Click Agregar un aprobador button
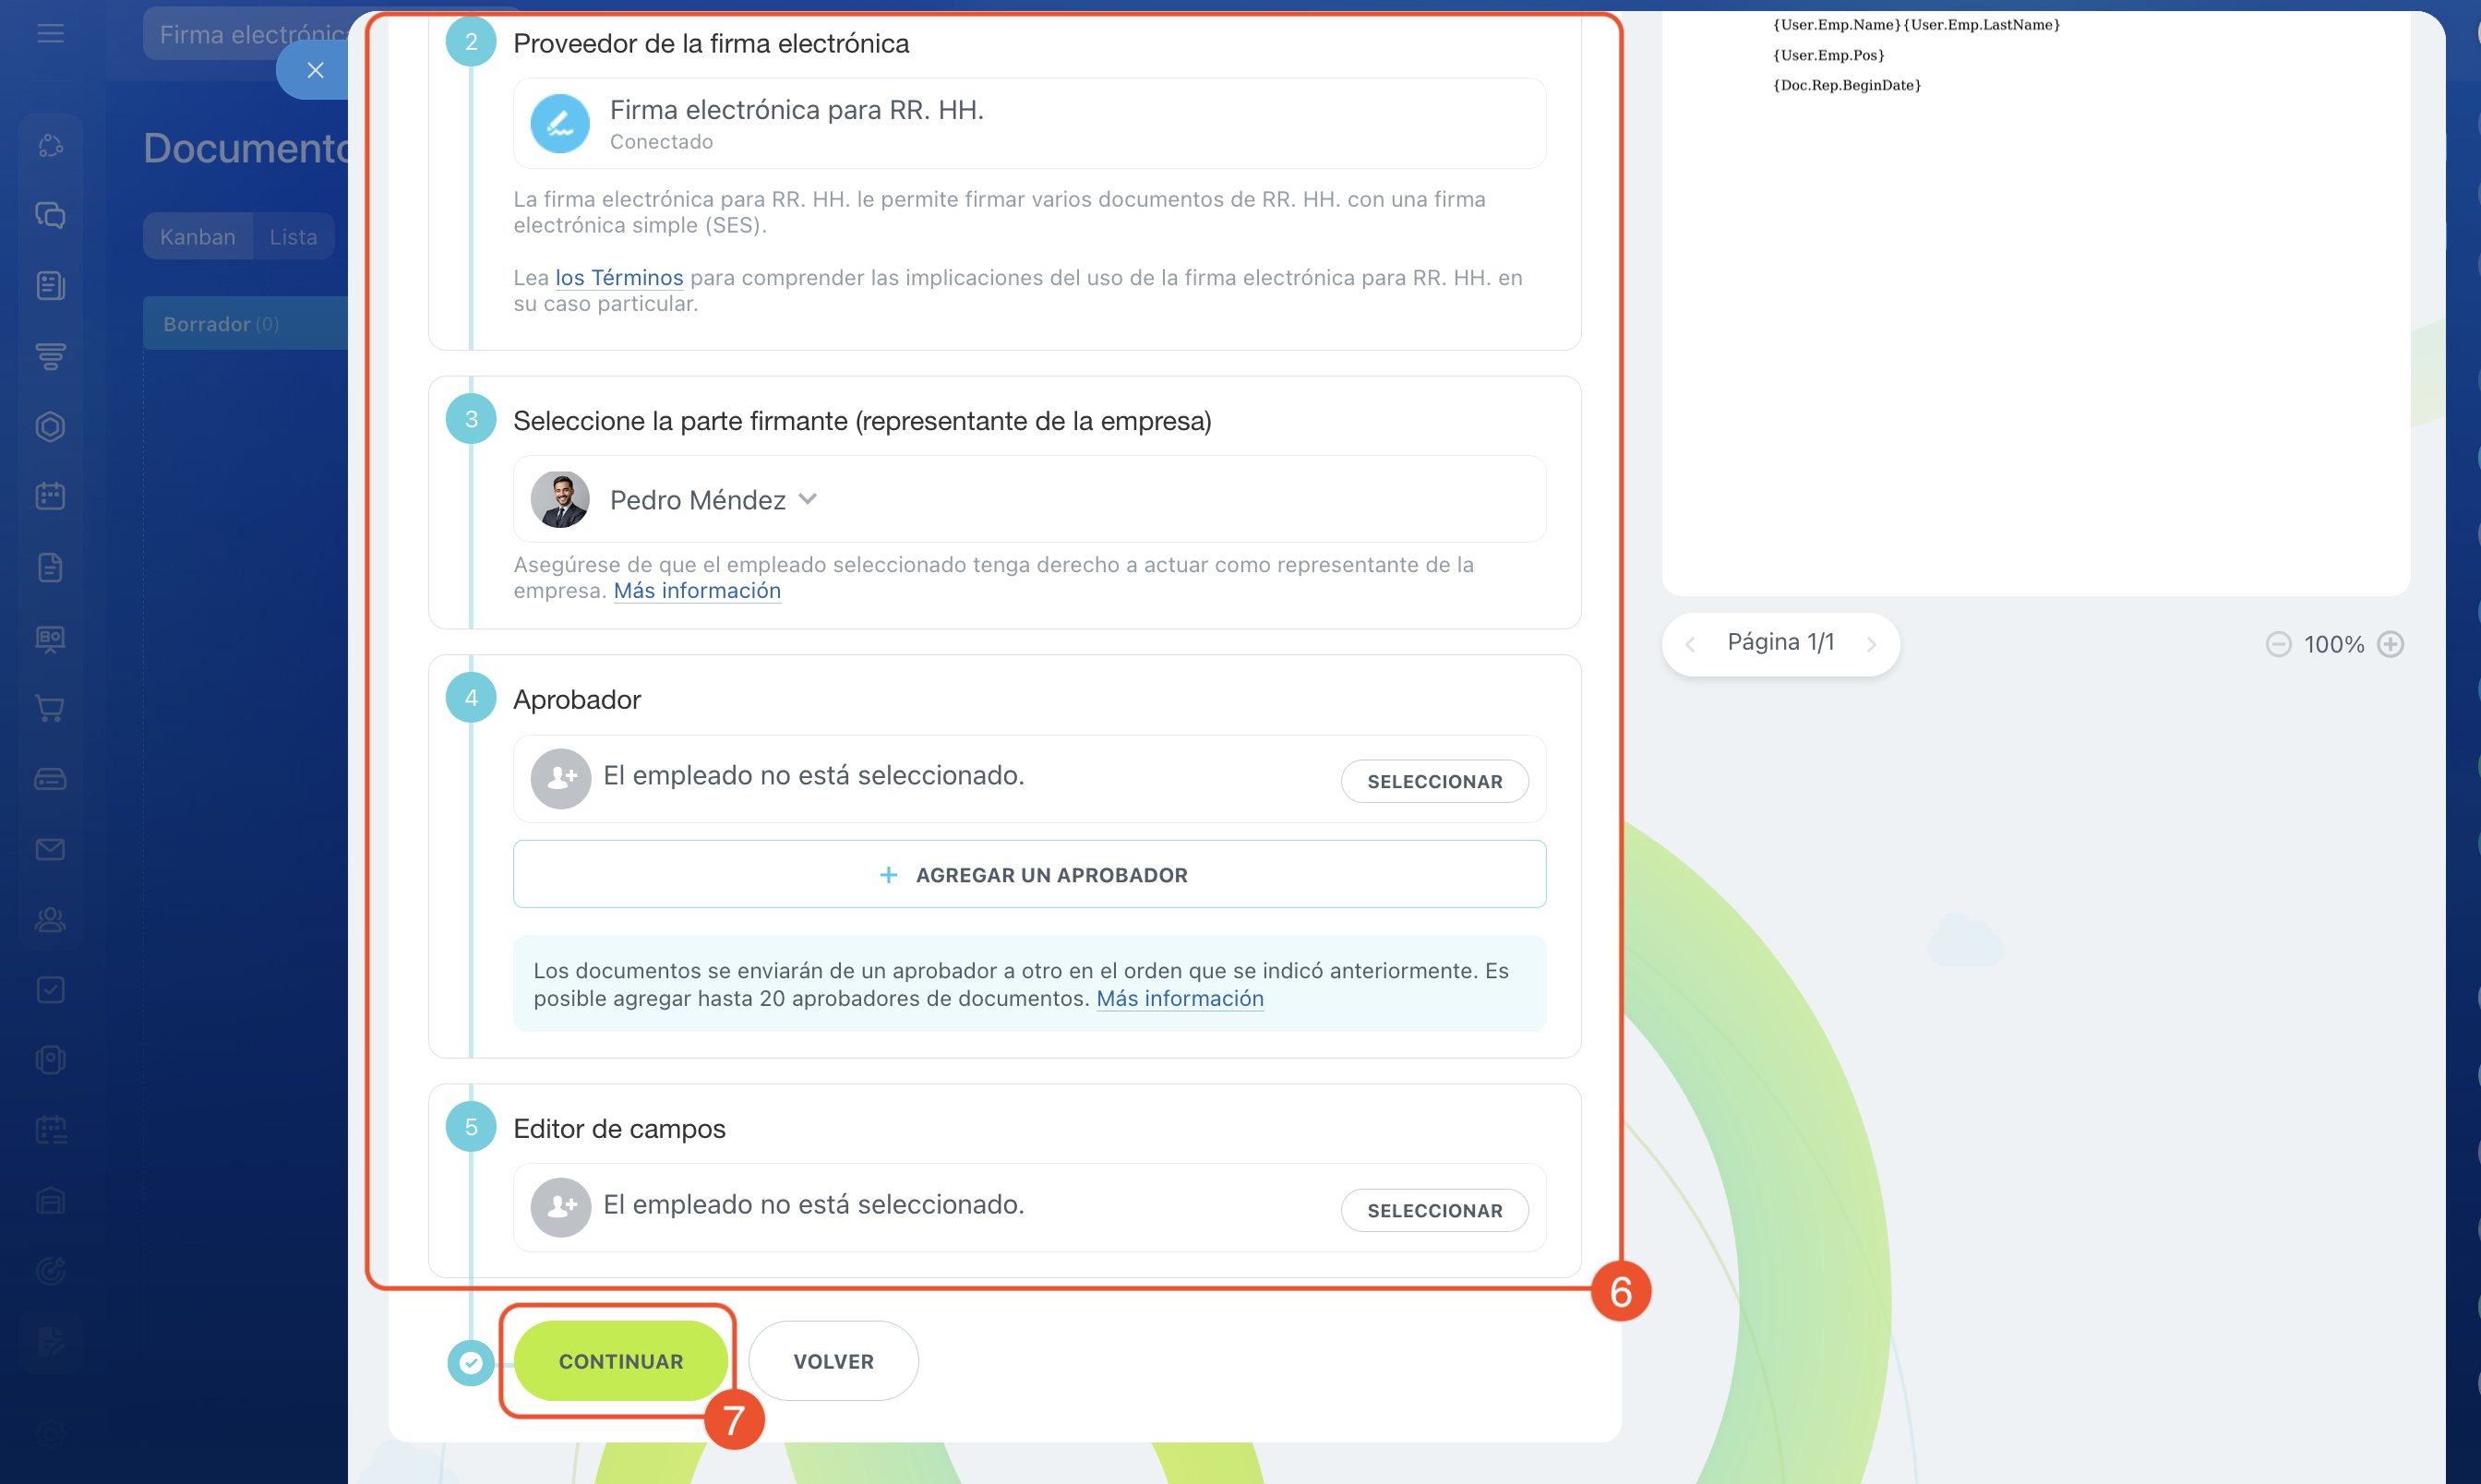 (x=1029, y=875)
